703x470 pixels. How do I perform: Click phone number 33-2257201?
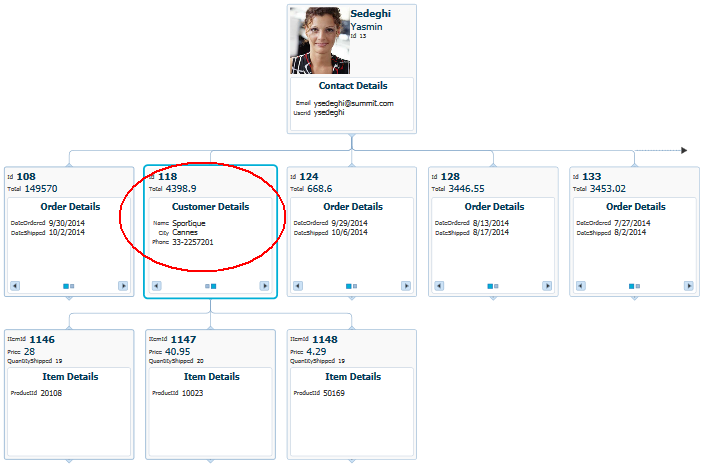tap(193, 242)
